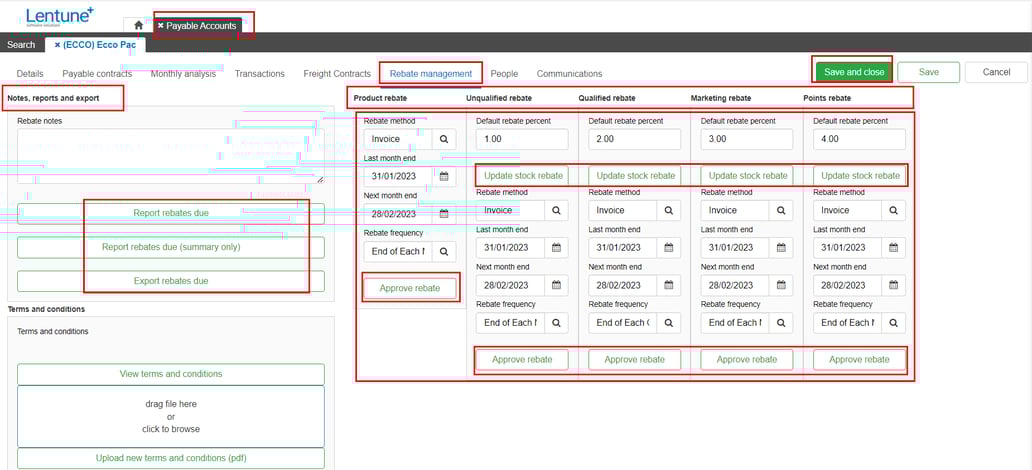The height and width of the screenshot is (470, 1032).
Task: Click Product Last month end date field
Action: pyautogui.click(x=398, y=176)
